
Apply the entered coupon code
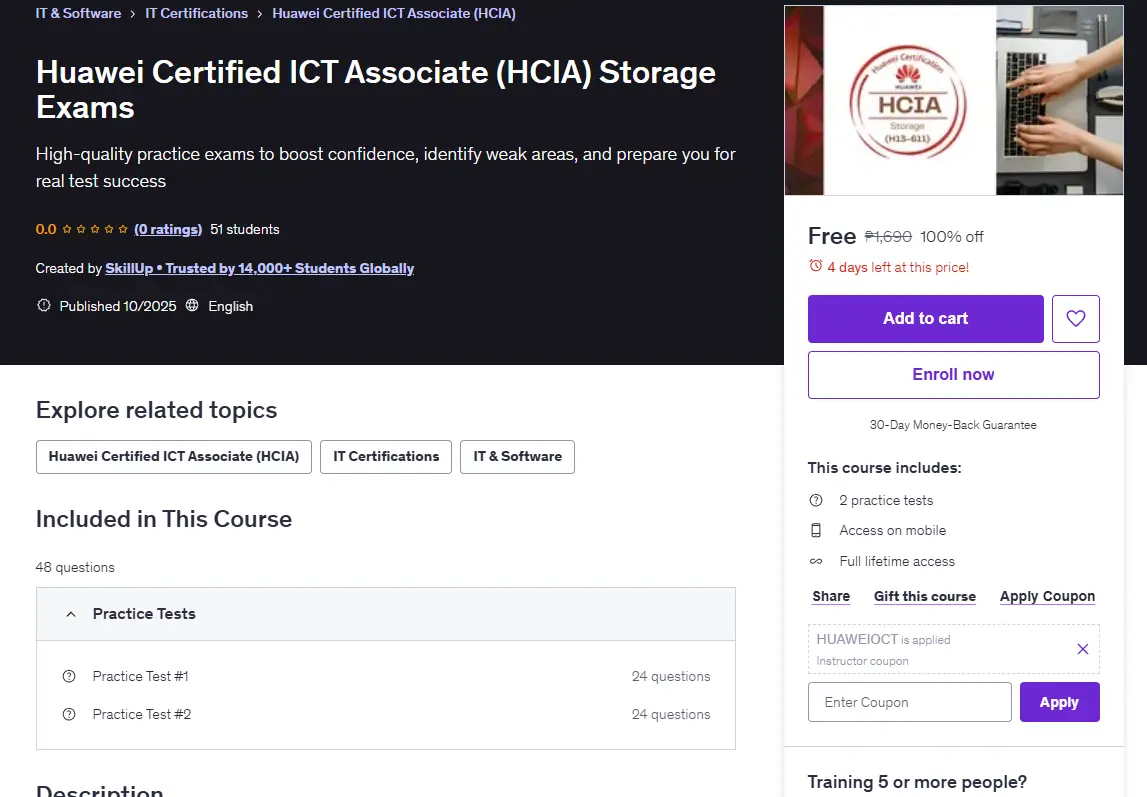pos(1059,702)
